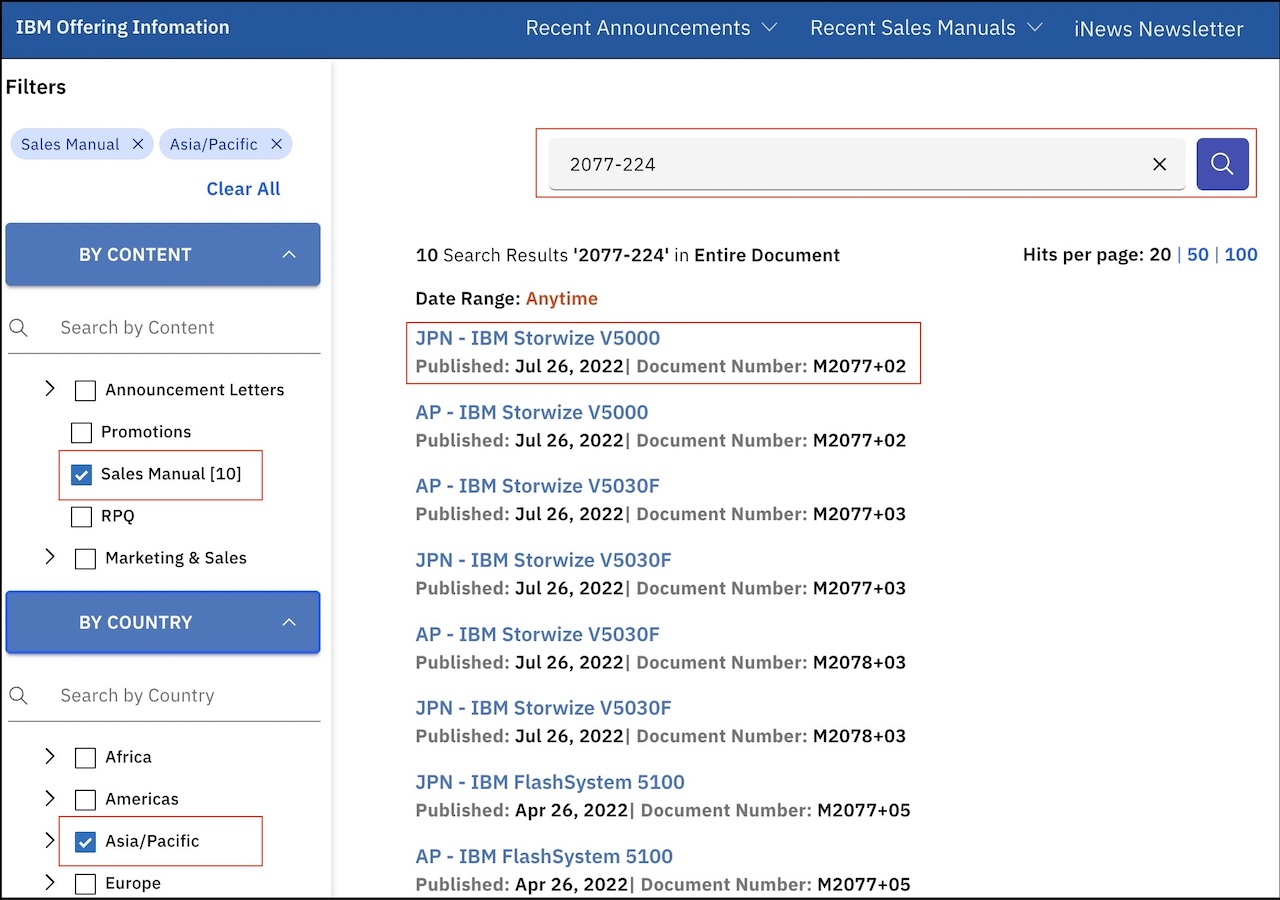This screenshot has width=1280, height=900.
Task: Open AP - IBM Storwize V5000 result
Action: point(532,412)
